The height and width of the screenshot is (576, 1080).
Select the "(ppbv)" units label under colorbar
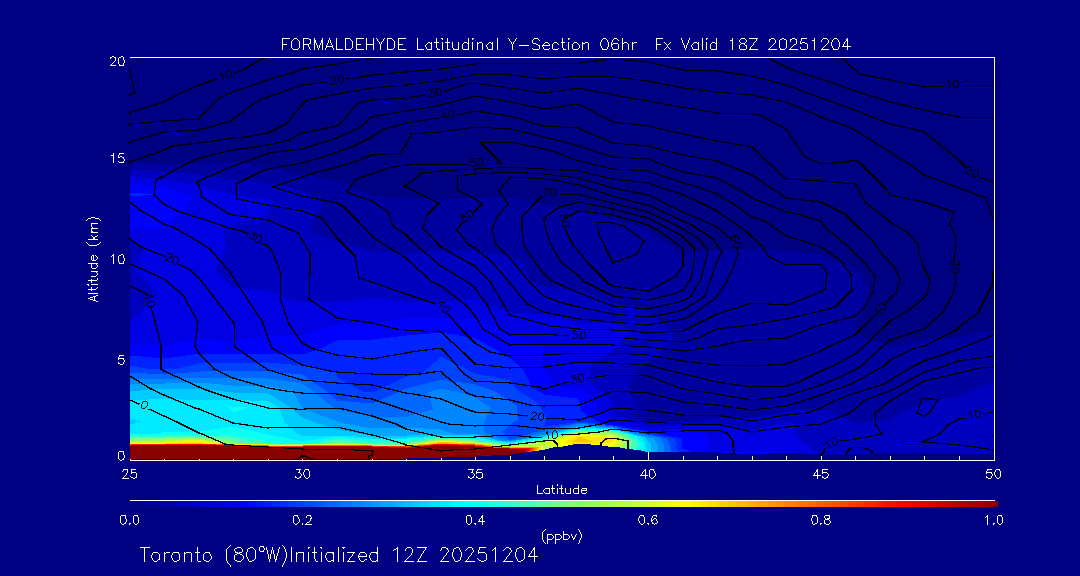point(561,536)
